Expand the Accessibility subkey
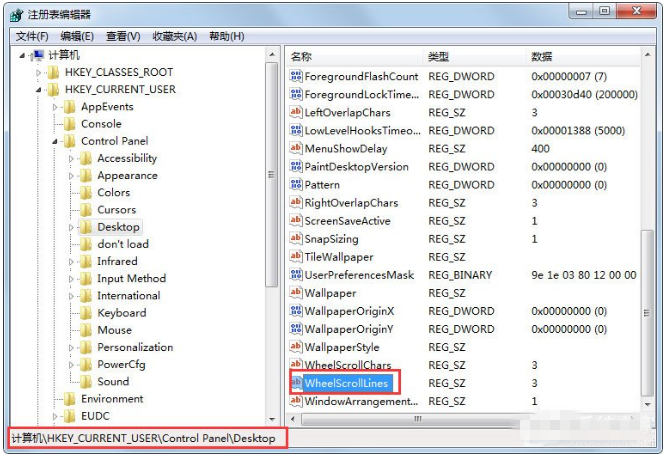The height and width of the screenshot is (461, 670). (71, 159)
